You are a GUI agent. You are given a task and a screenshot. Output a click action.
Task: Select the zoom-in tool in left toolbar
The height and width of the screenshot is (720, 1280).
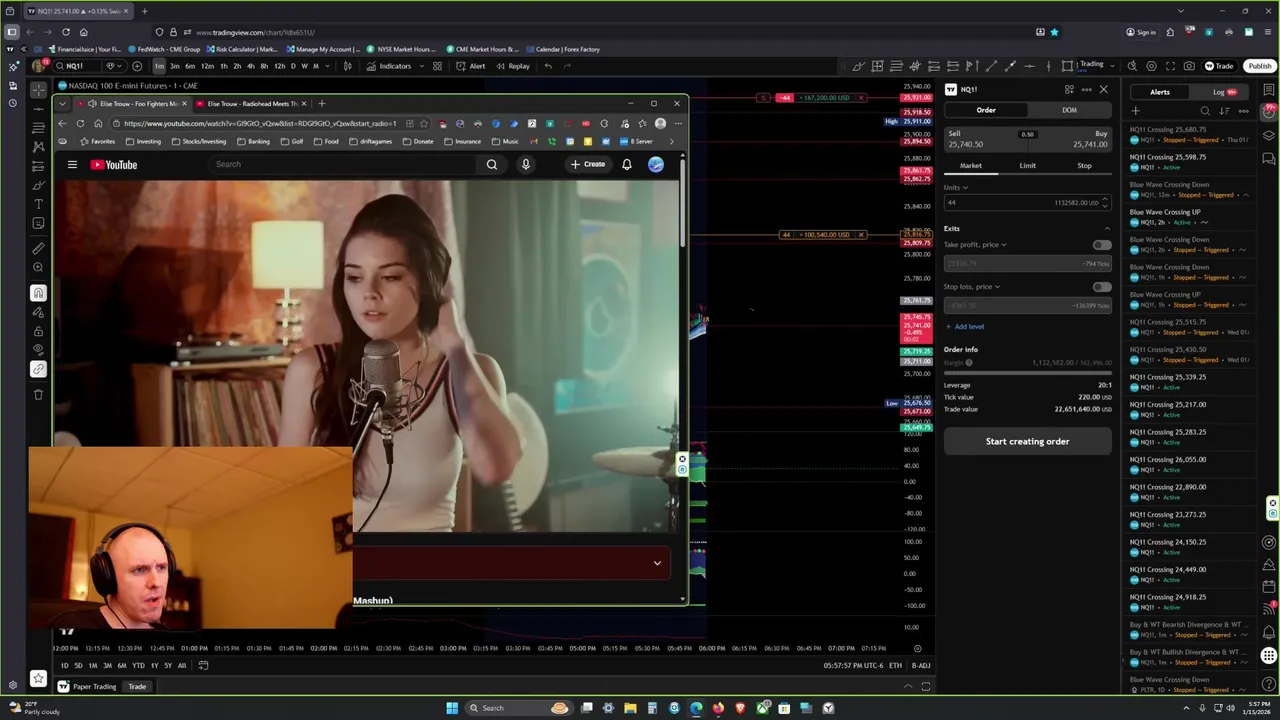[38, 267]
